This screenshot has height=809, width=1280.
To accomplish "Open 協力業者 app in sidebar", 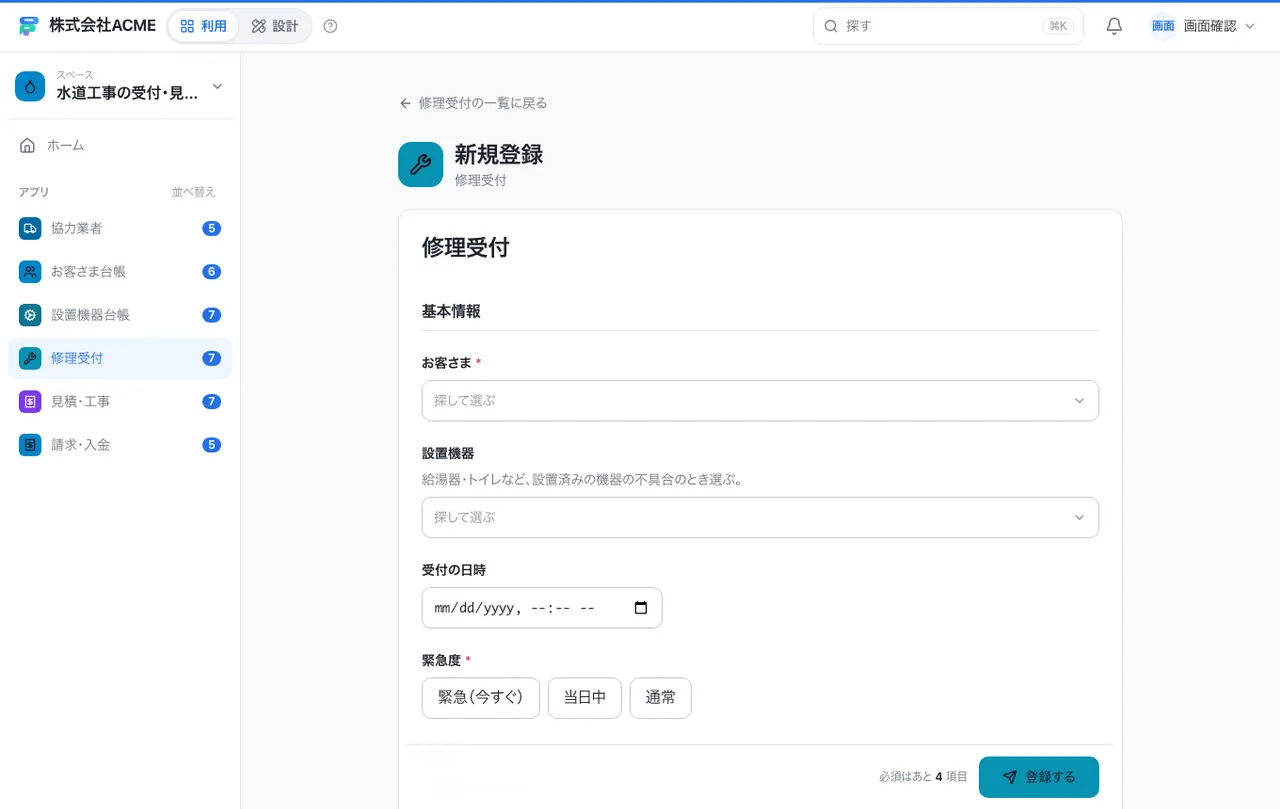I will pyautogui.click(x=120, y=228).
